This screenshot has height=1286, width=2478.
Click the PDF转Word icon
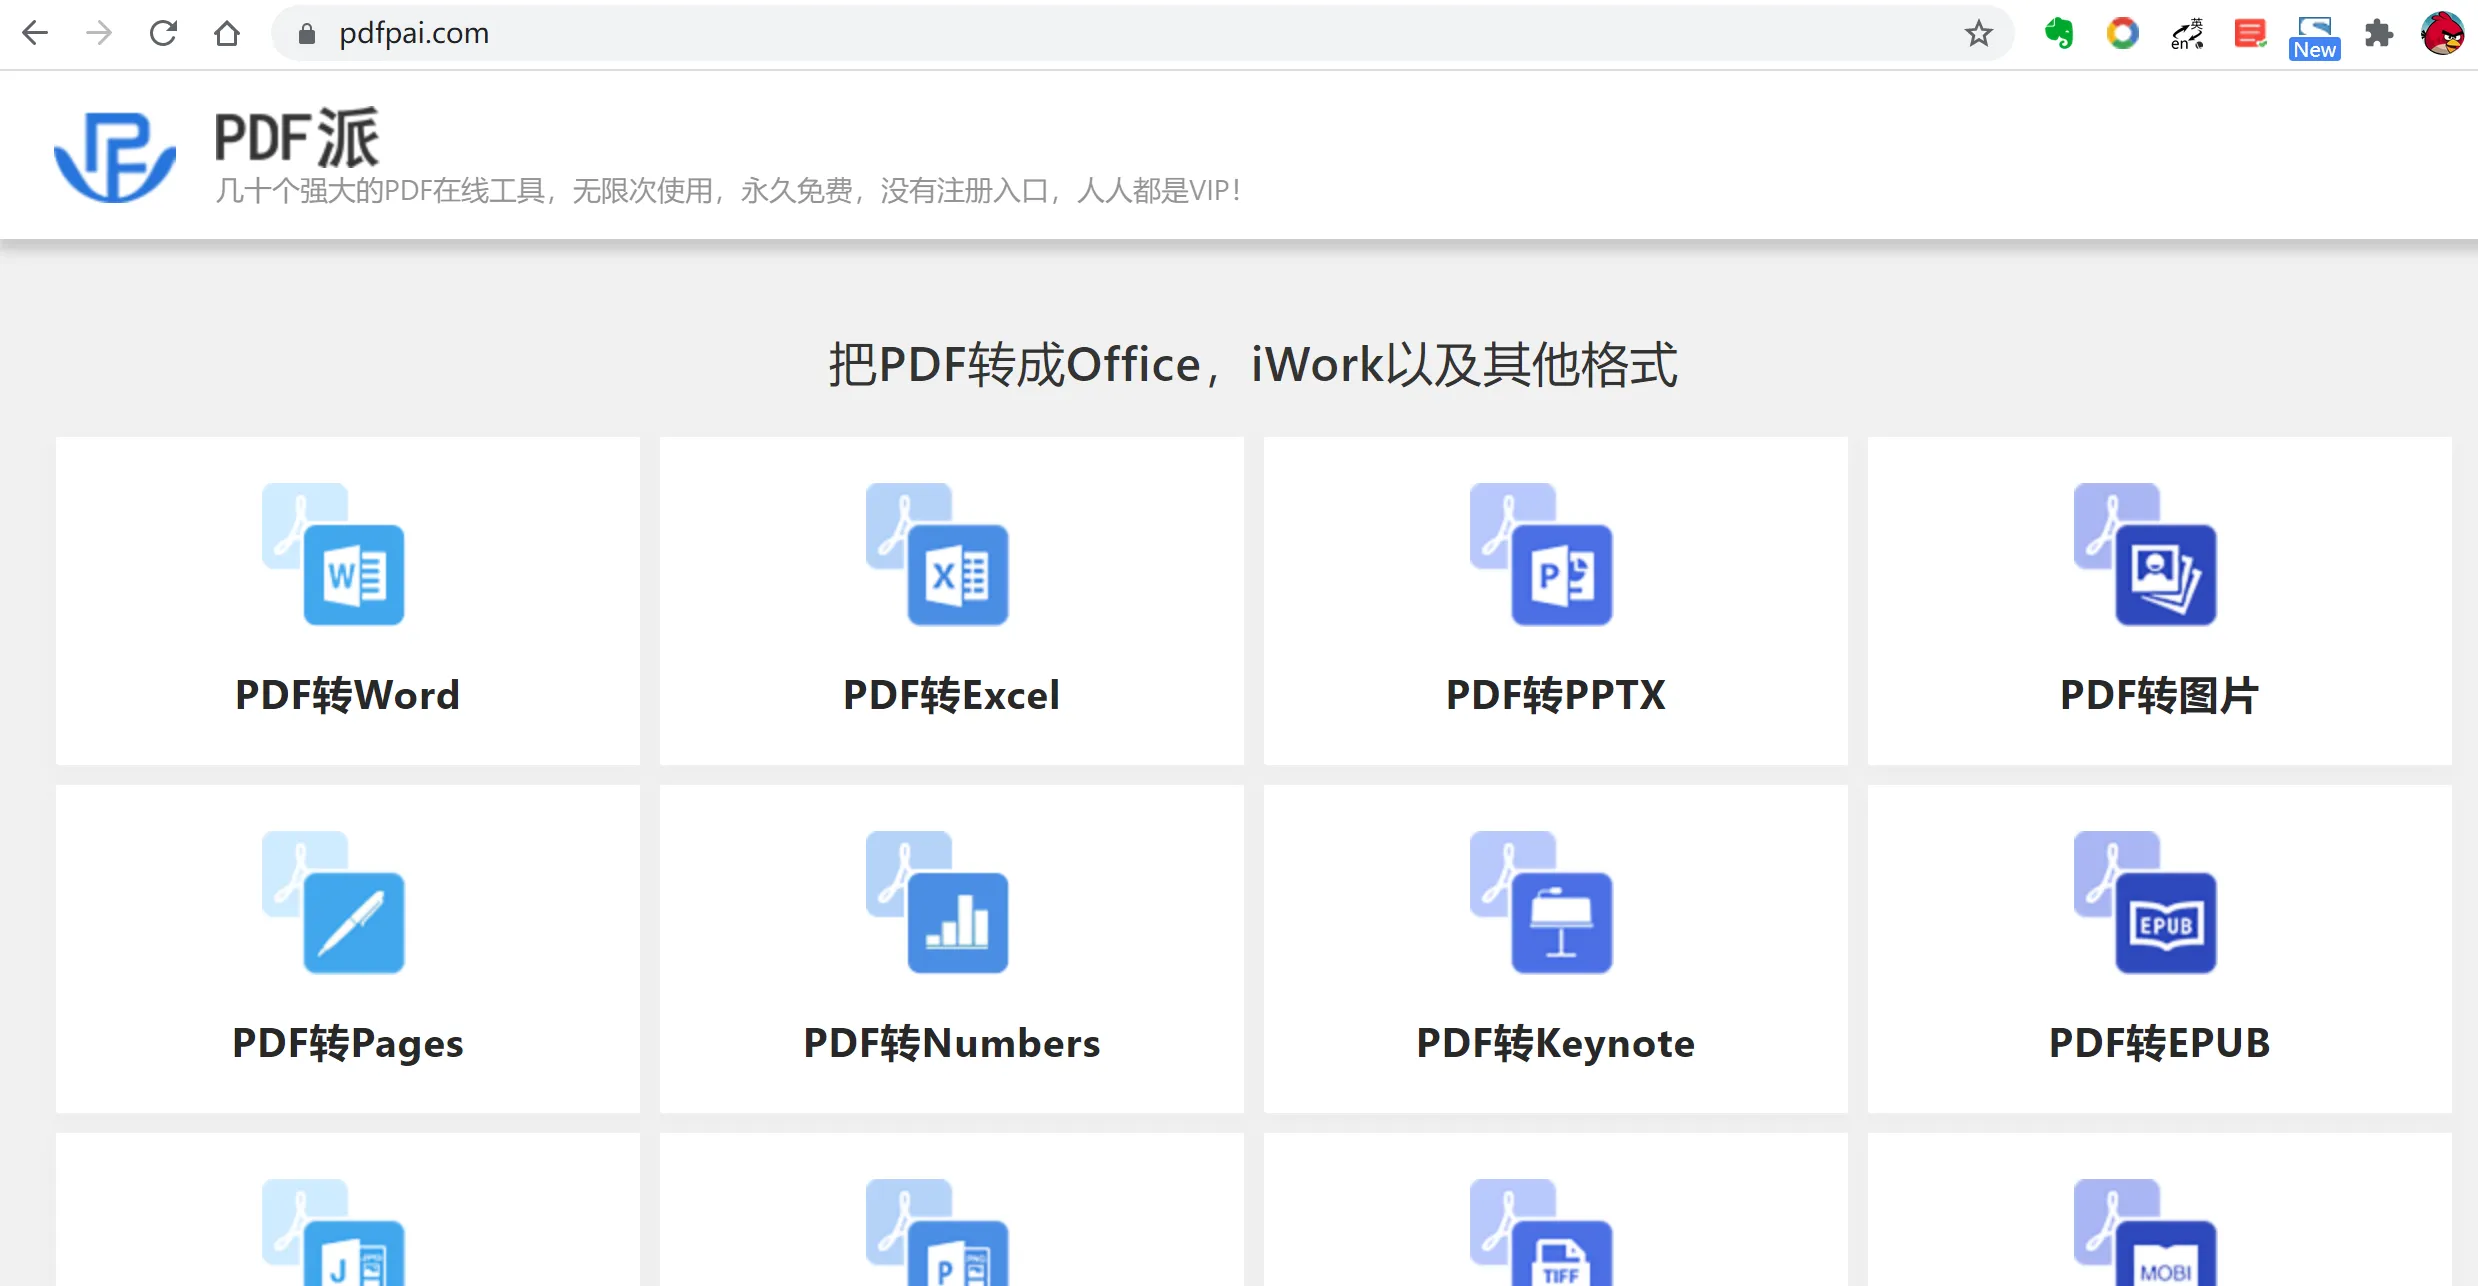click(x=333, y=554)
